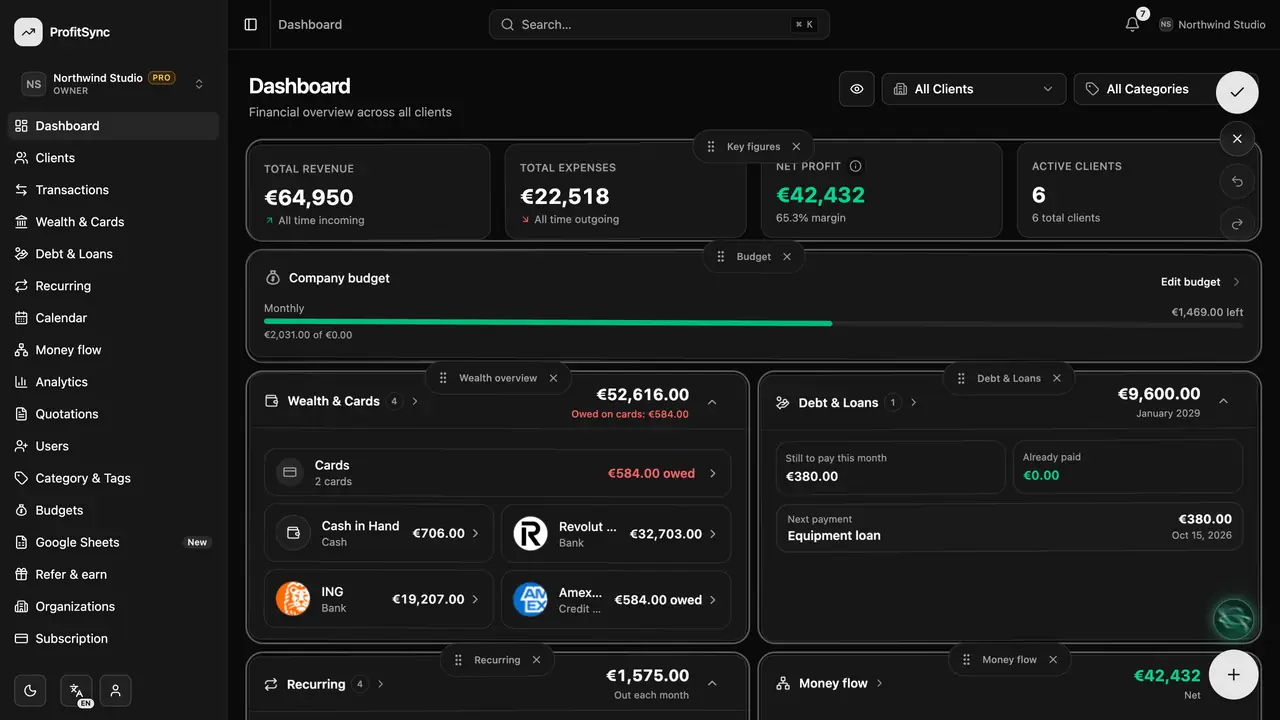Image resolution: width=1280 pixels, height=720 pixels.
Task: Collapse the Debt & Loans panel
Action: (1223, 401)
